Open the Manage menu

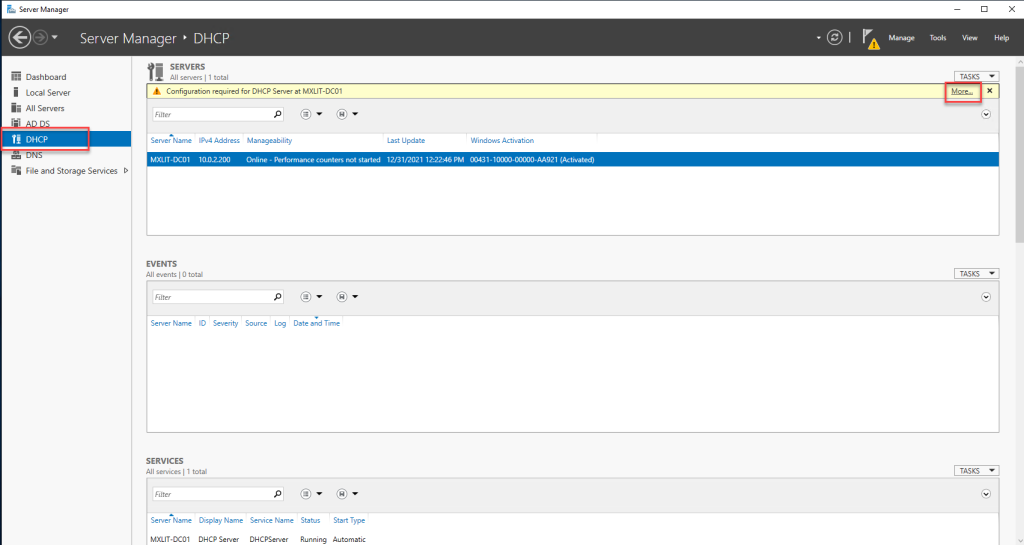click(901, 38)
